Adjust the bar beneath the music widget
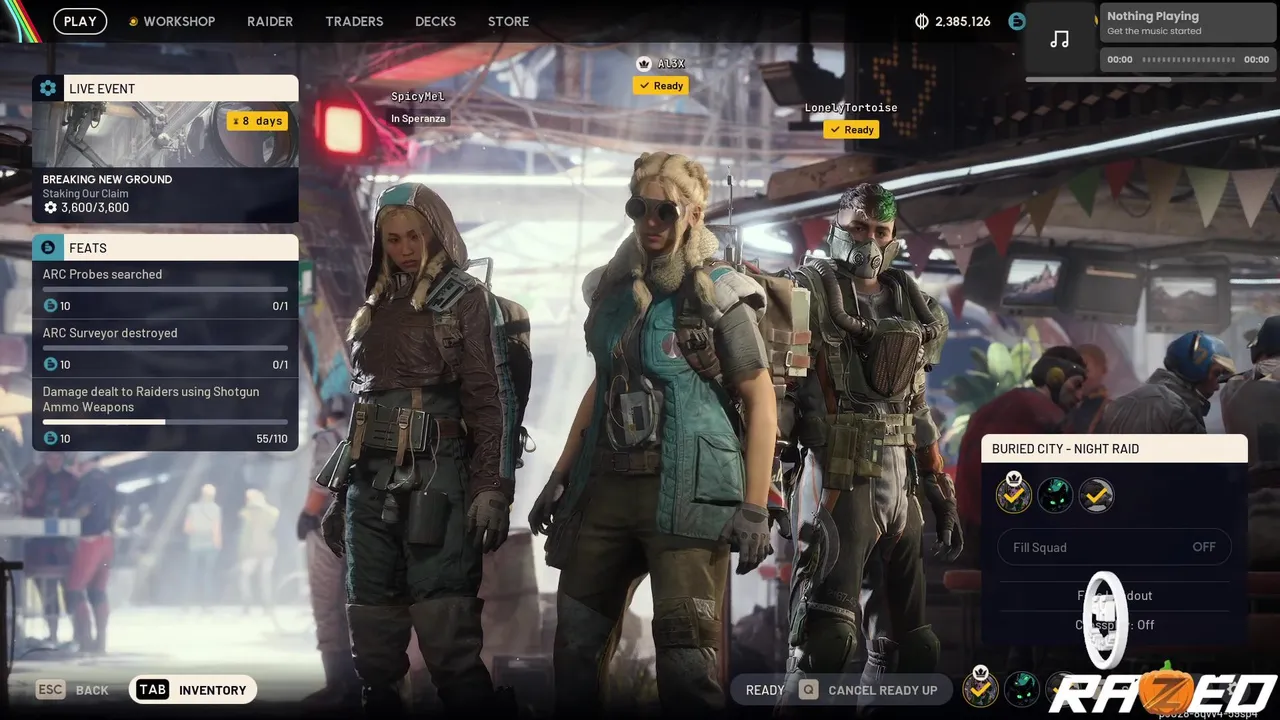The width and height of the screenshot is (1280, 720). 1150,80
